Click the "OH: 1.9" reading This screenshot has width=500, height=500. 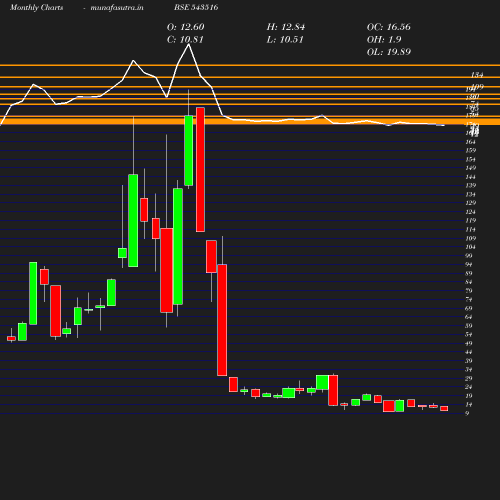[384, 39]
